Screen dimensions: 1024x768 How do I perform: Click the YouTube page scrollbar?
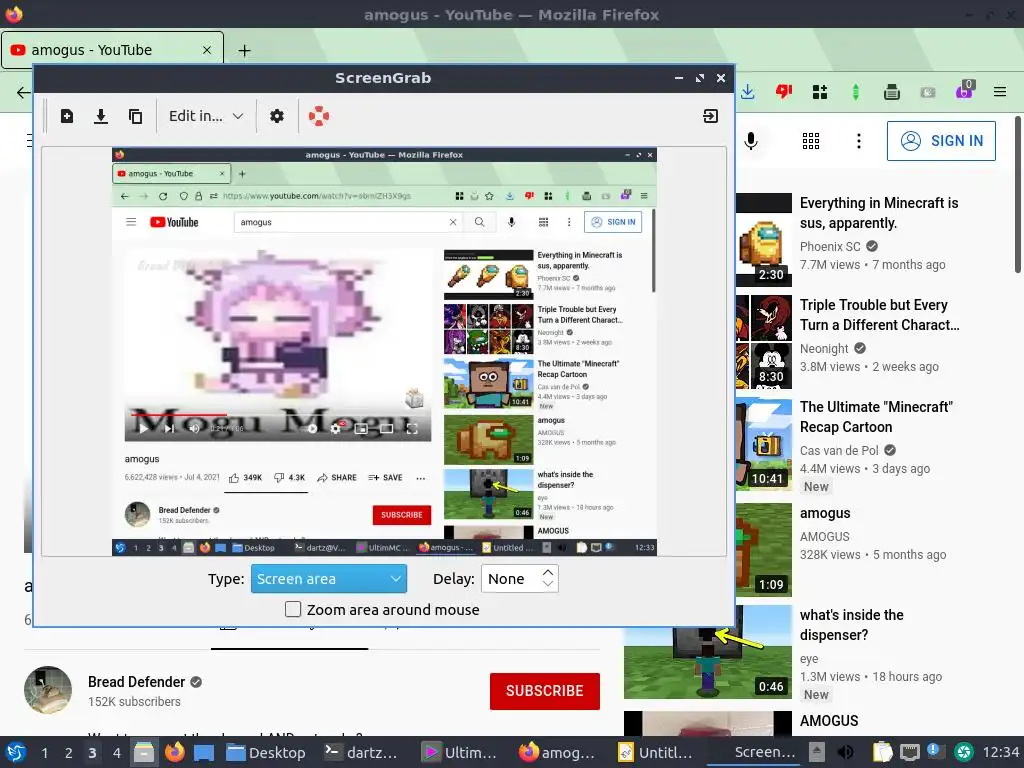(1017, 195)
